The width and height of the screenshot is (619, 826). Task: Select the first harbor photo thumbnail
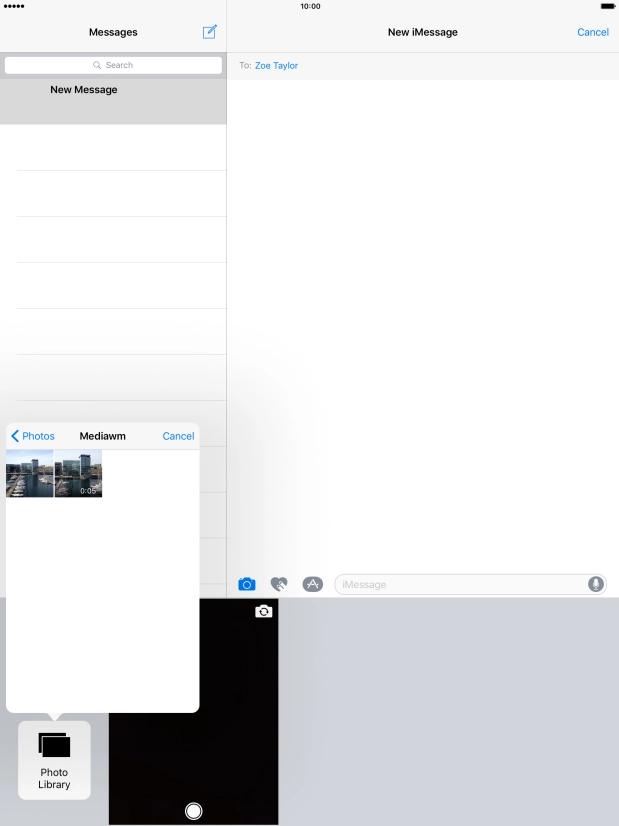[30, 474]
